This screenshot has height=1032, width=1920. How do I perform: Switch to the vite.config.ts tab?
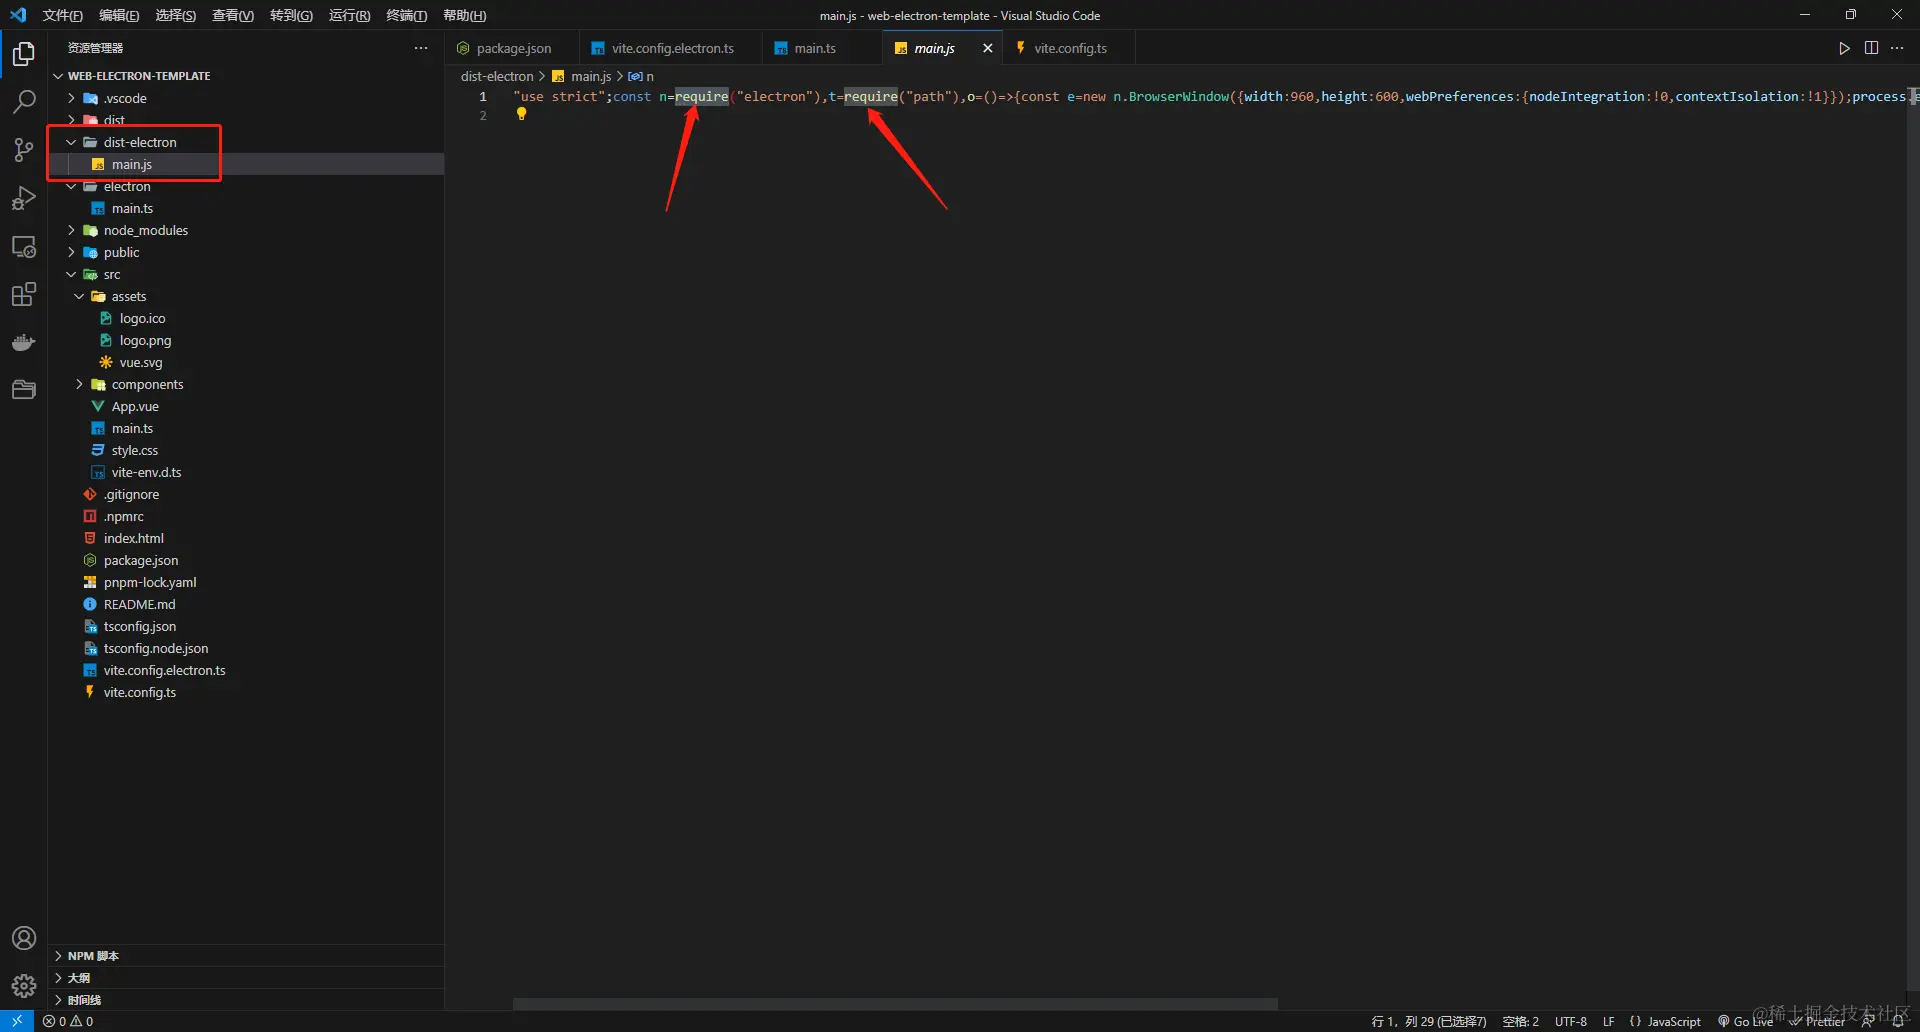pos(1070,48)
